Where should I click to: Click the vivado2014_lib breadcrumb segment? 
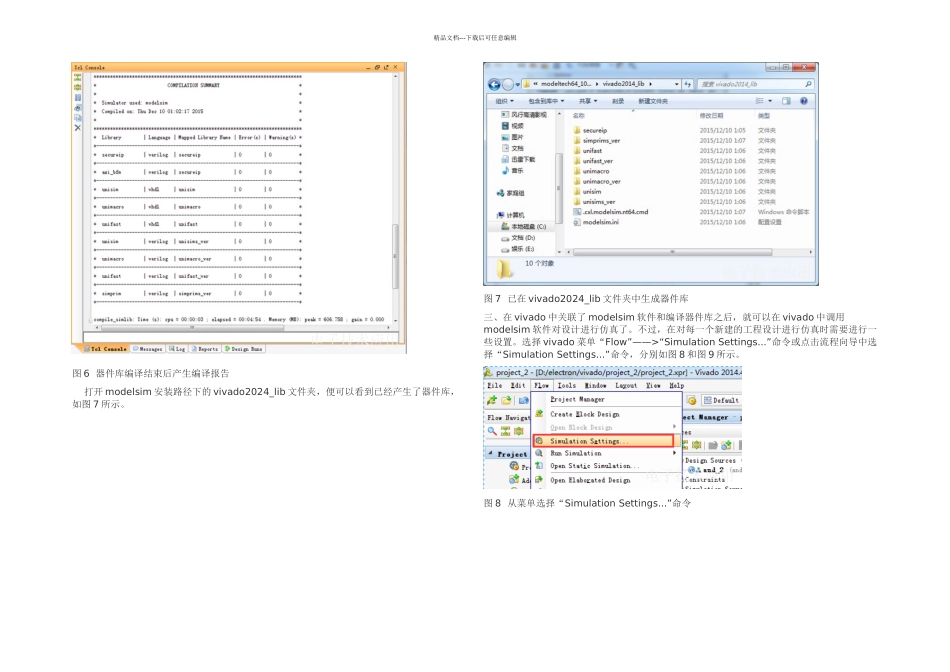click(623, 84)
